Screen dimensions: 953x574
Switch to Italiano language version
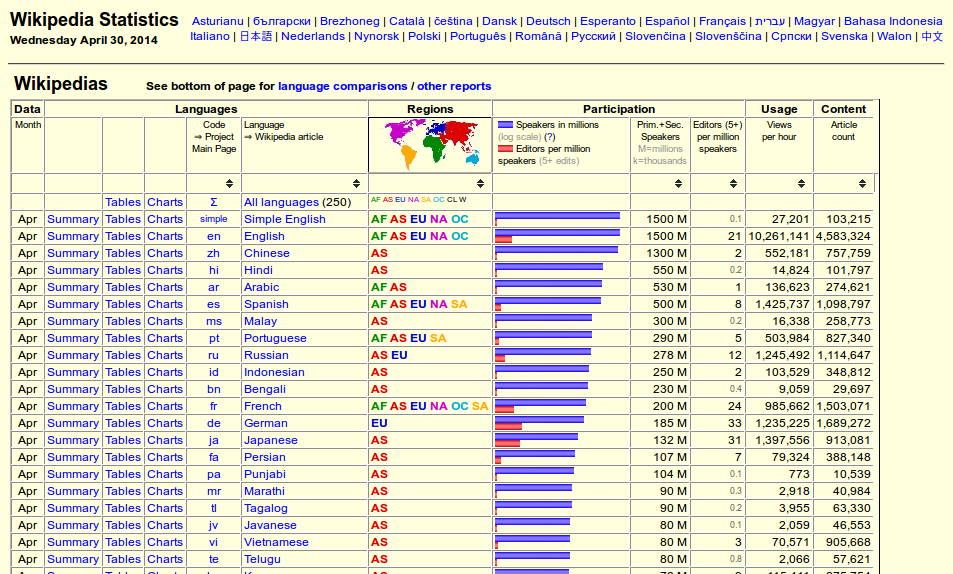[x=210, y=36]
